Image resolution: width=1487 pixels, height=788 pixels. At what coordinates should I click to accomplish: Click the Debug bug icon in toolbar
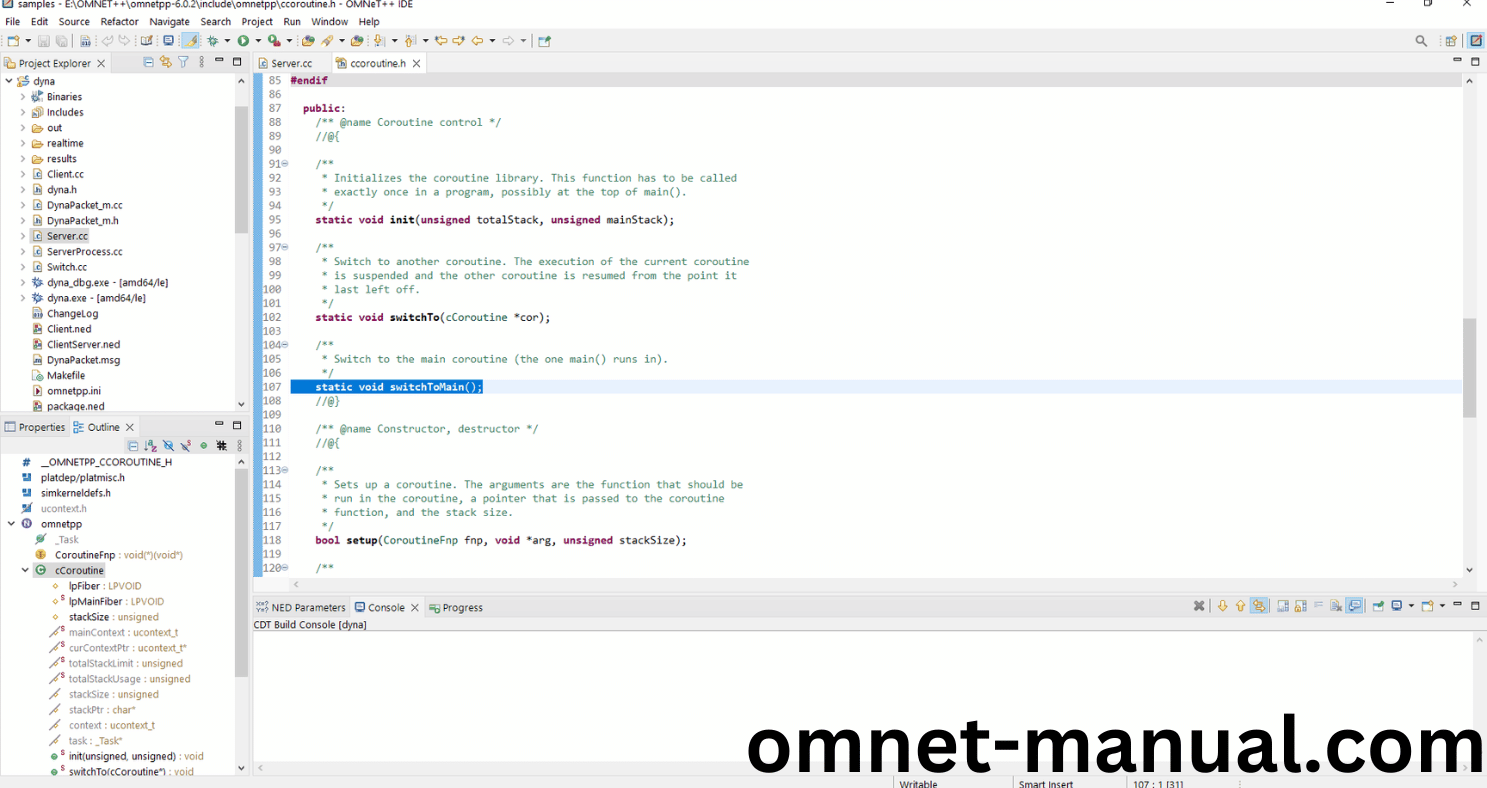(212, 41)
